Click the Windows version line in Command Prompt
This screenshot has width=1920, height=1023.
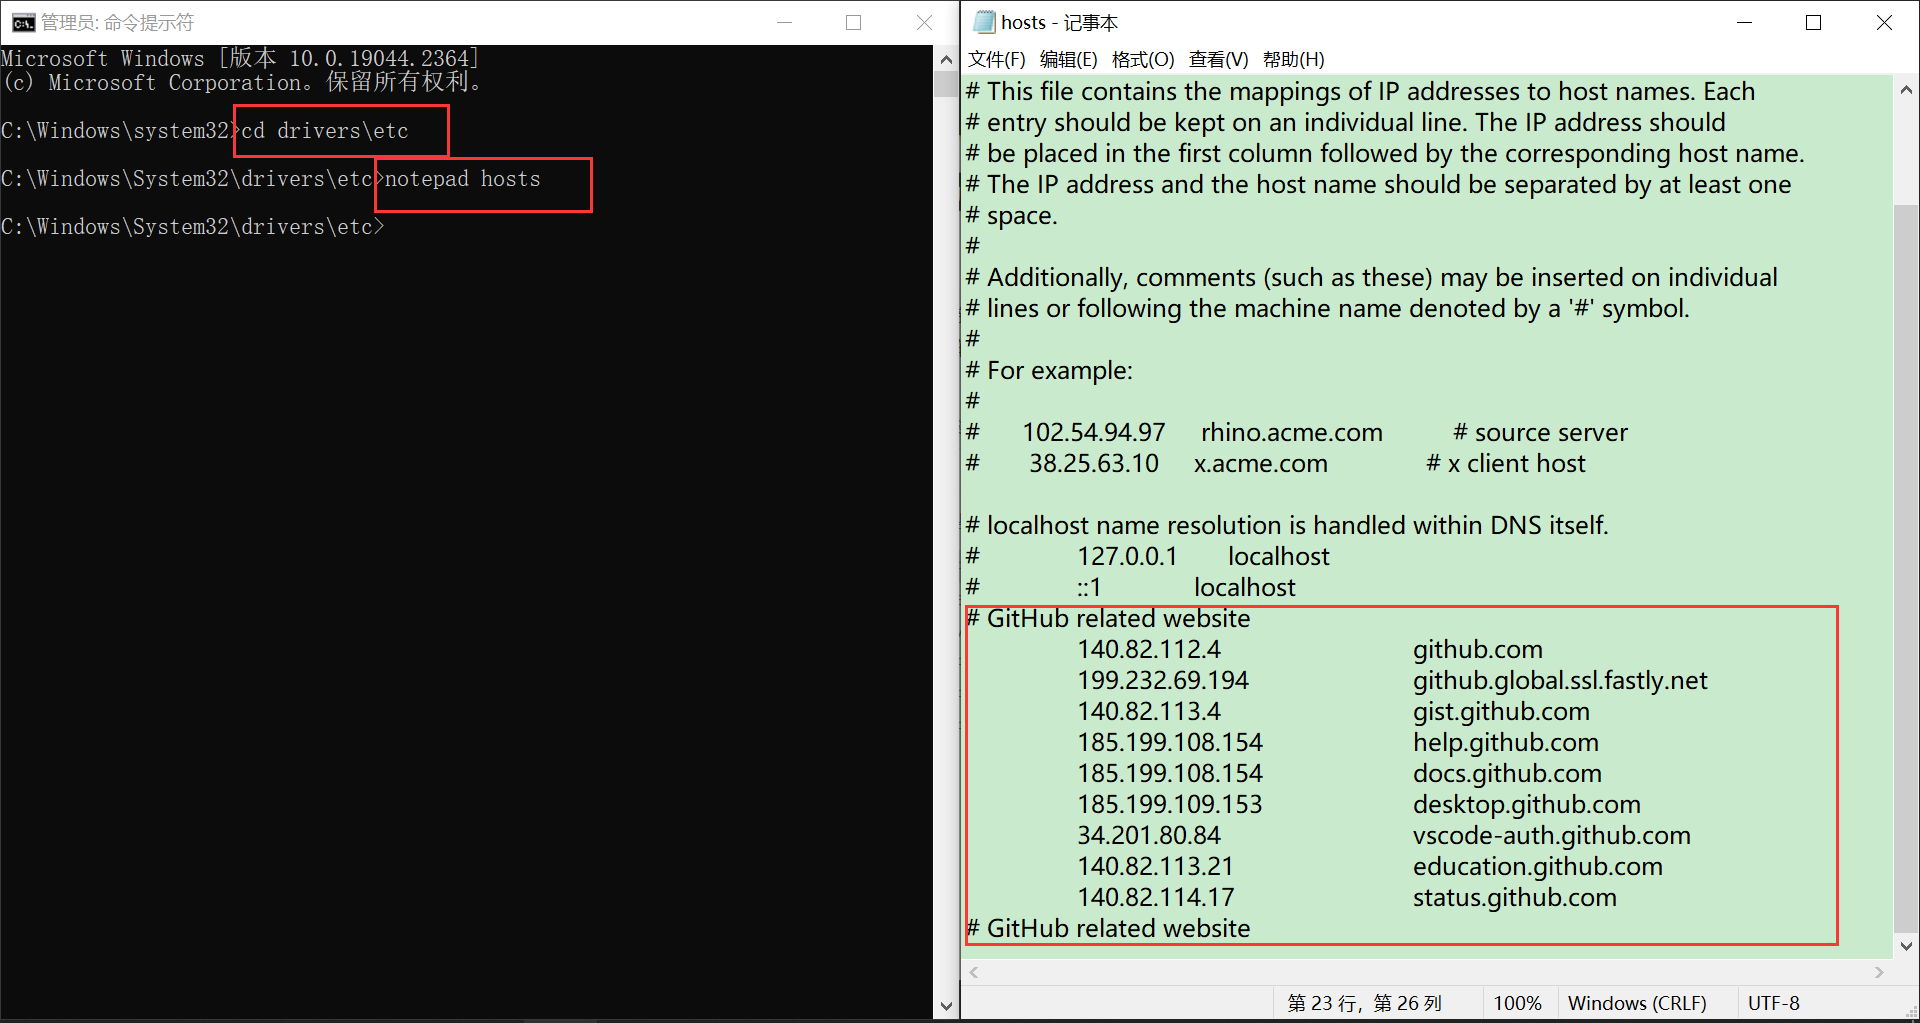(240, 59)
